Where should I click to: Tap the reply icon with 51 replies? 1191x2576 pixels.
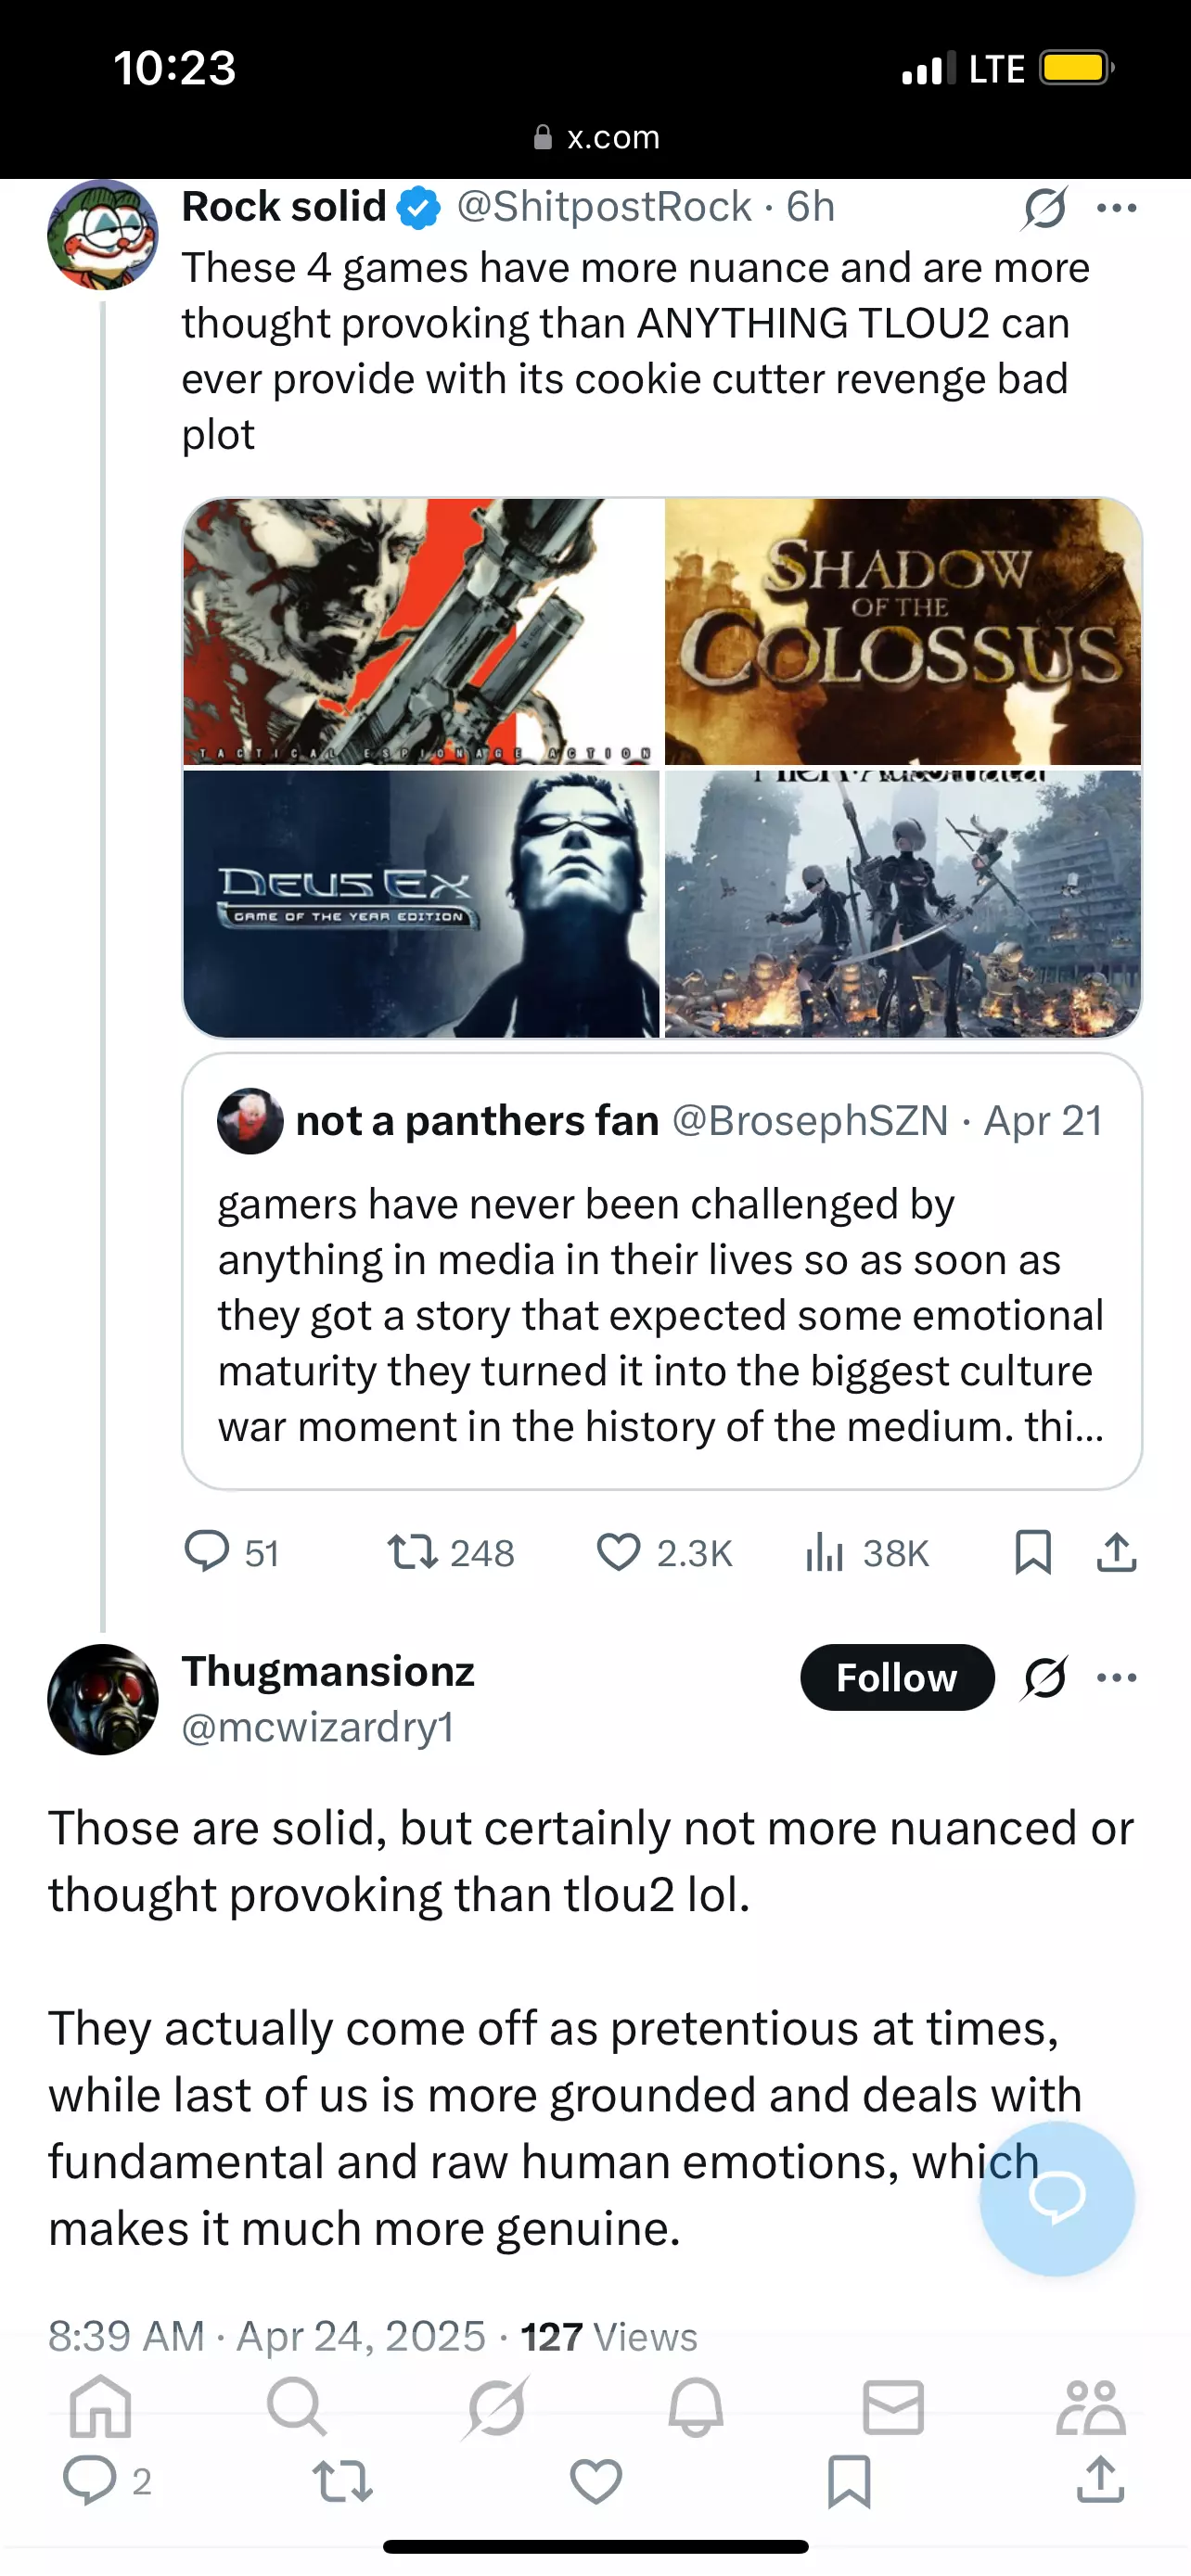click(x=231, y=1553)
